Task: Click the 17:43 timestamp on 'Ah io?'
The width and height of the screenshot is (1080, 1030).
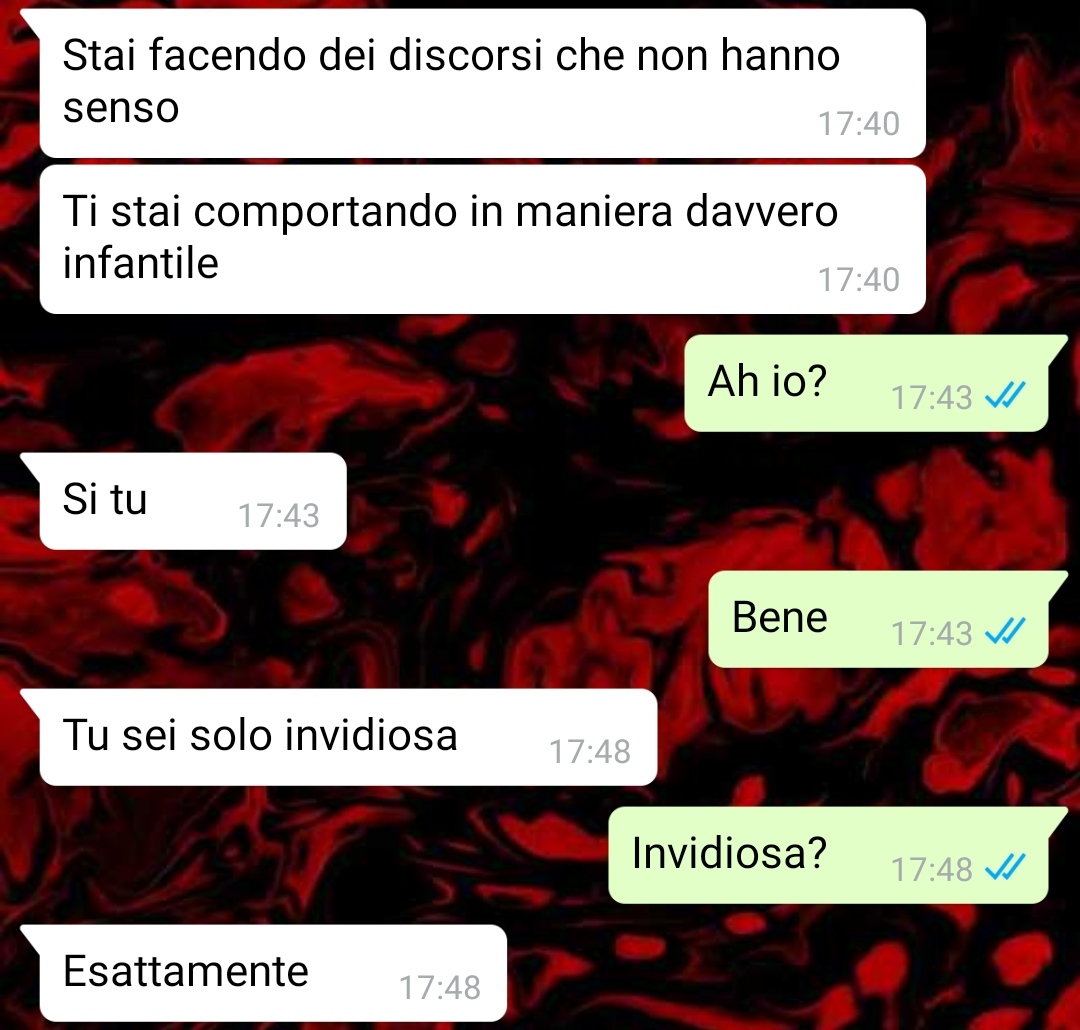Action: 931,398
